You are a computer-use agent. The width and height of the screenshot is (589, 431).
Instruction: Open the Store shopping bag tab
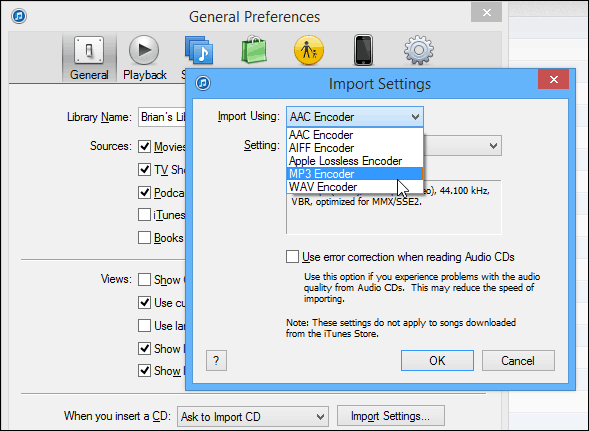coord(254,50)
